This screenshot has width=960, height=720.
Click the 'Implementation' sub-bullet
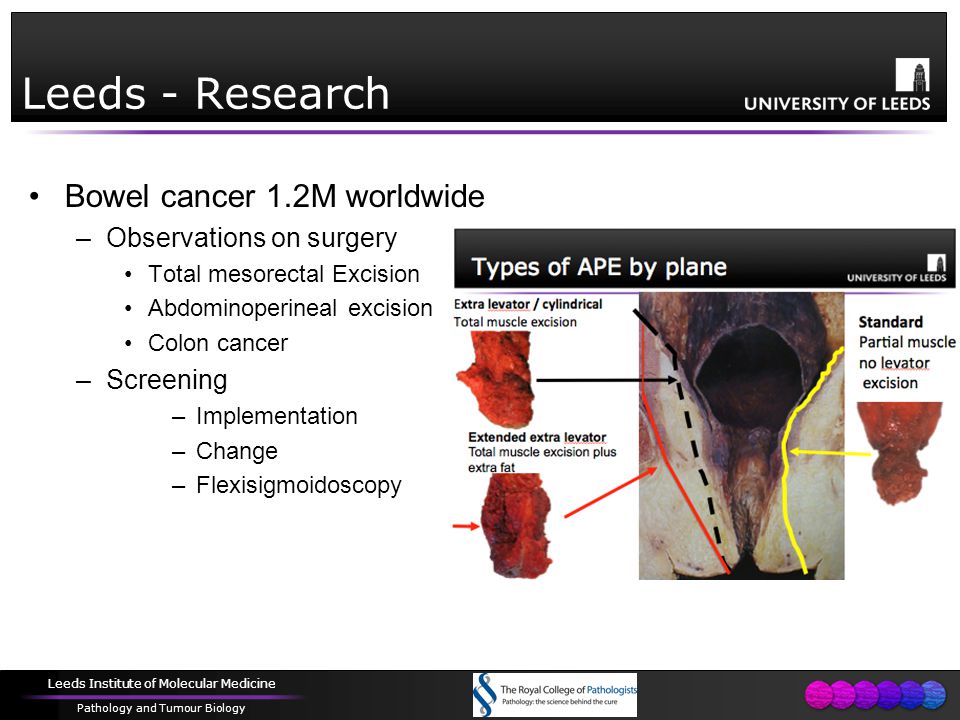click(x=277, y=416)
